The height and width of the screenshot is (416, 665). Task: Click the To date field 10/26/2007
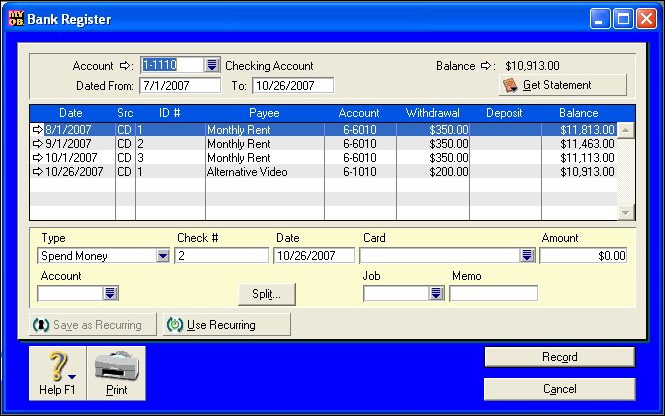point(293,85)
